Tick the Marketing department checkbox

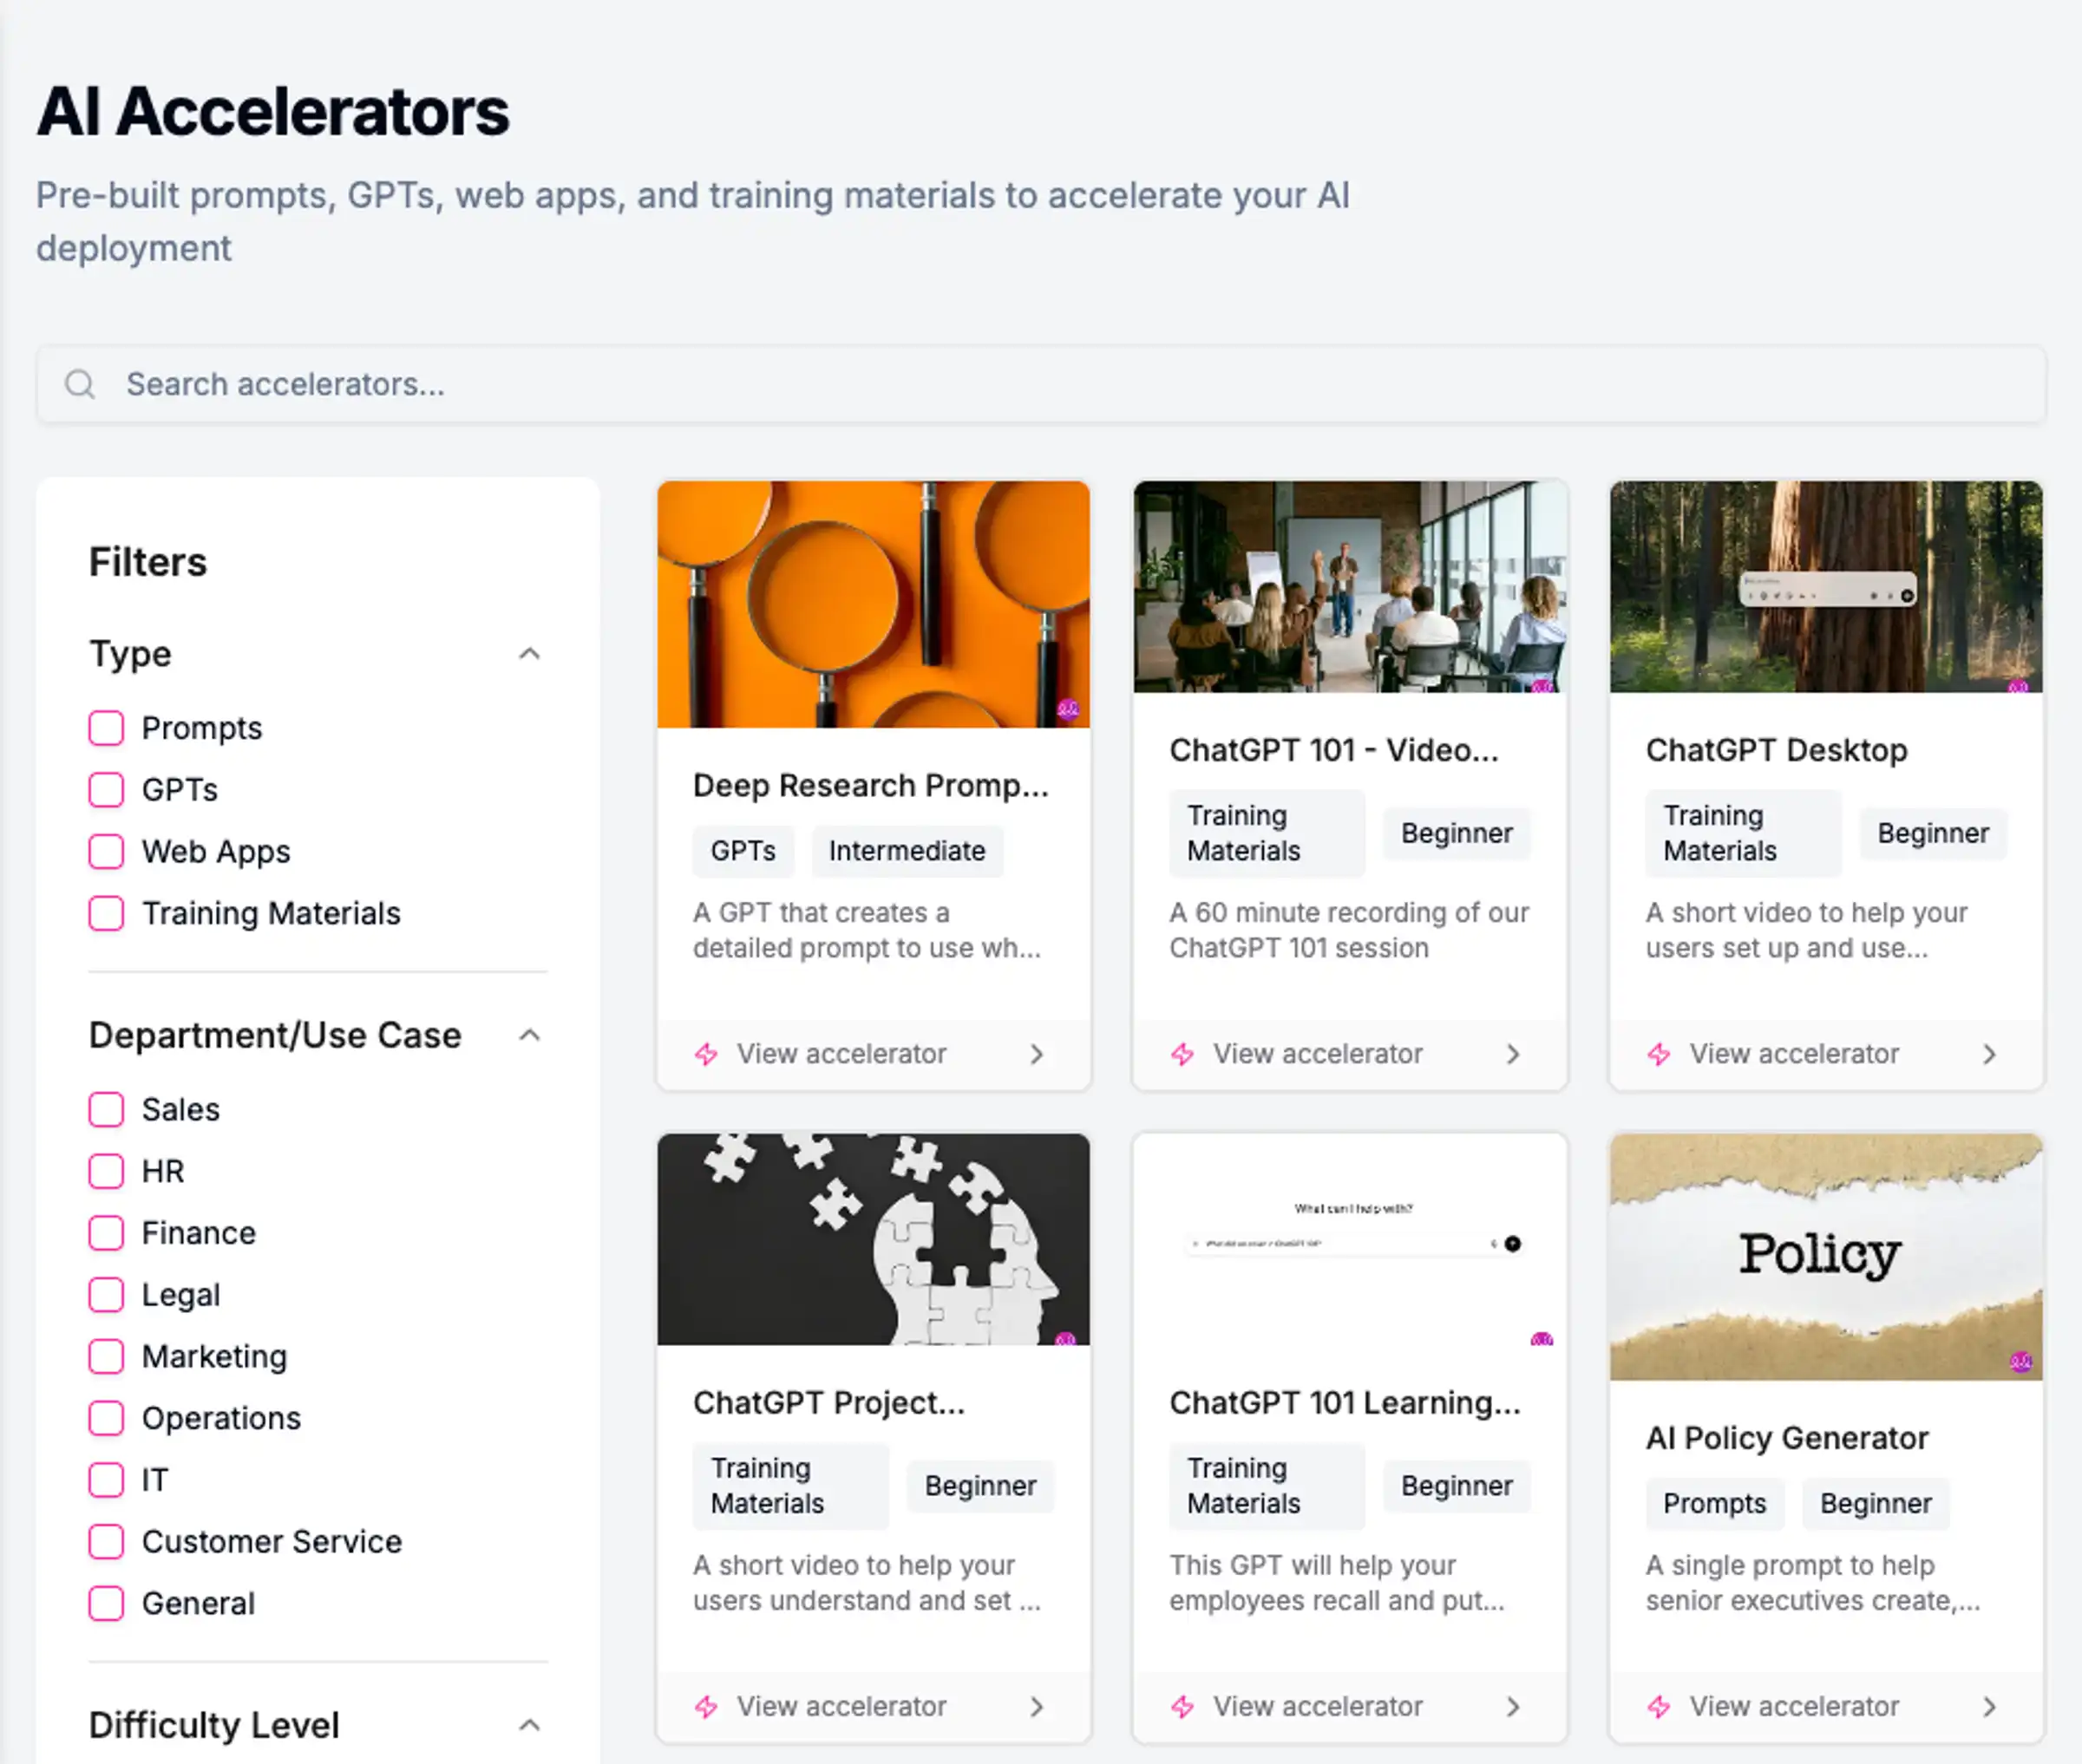click(107, 1357)
